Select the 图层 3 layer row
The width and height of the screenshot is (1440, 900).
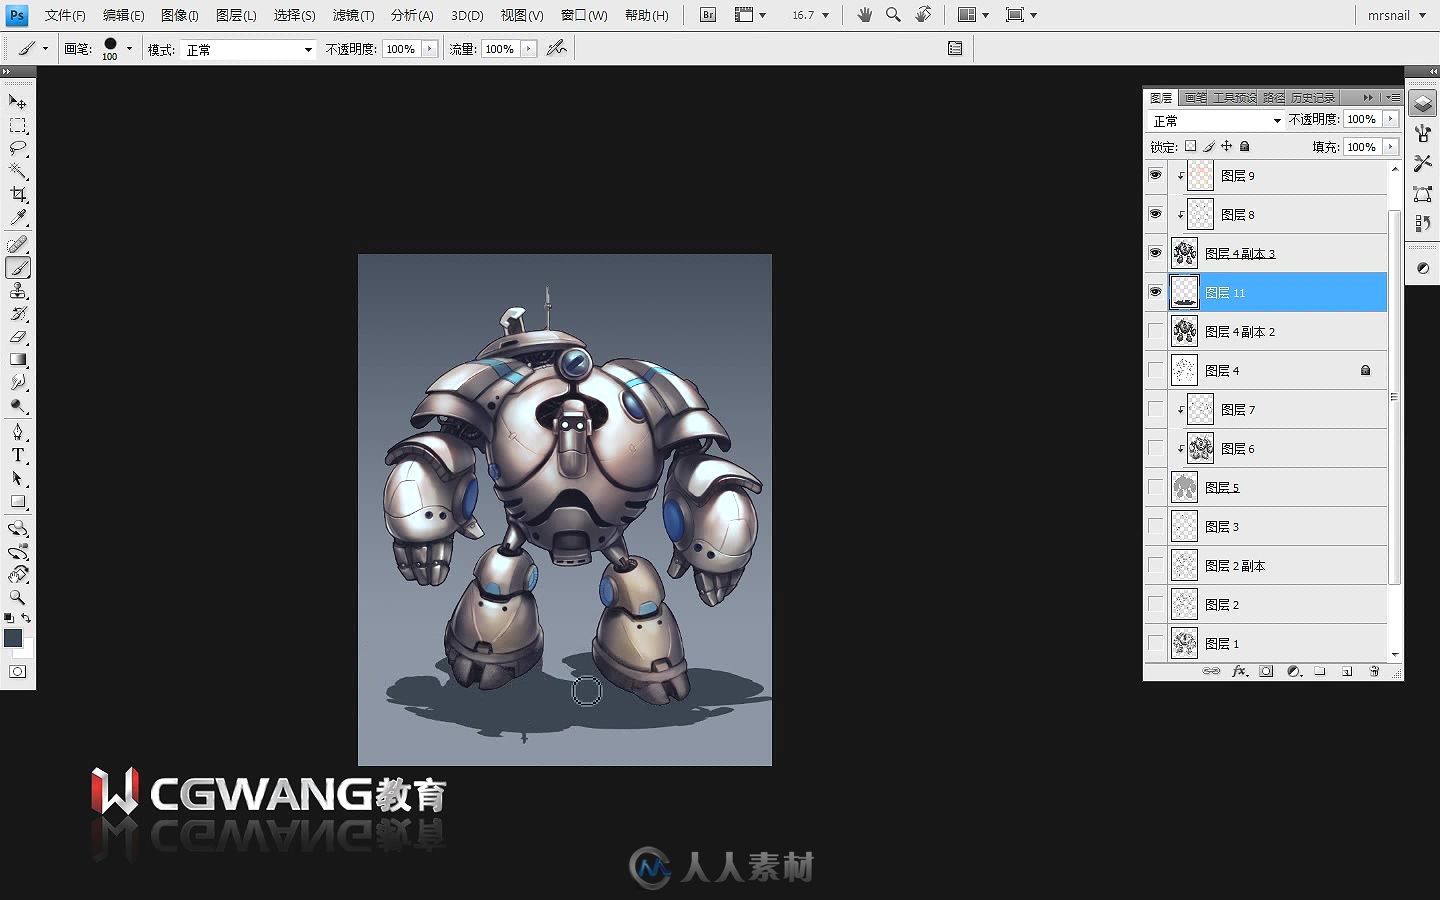(1277, 526)
